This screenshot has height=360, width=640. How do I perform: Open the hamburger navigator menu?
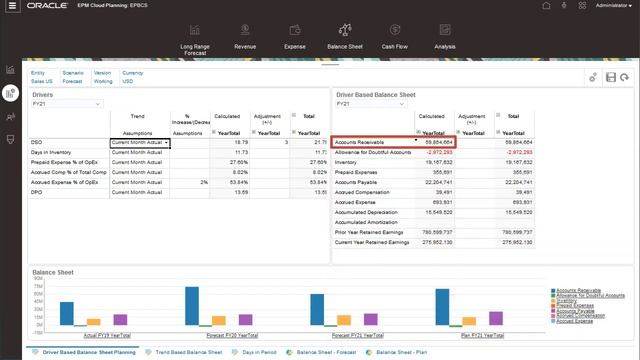12,6
